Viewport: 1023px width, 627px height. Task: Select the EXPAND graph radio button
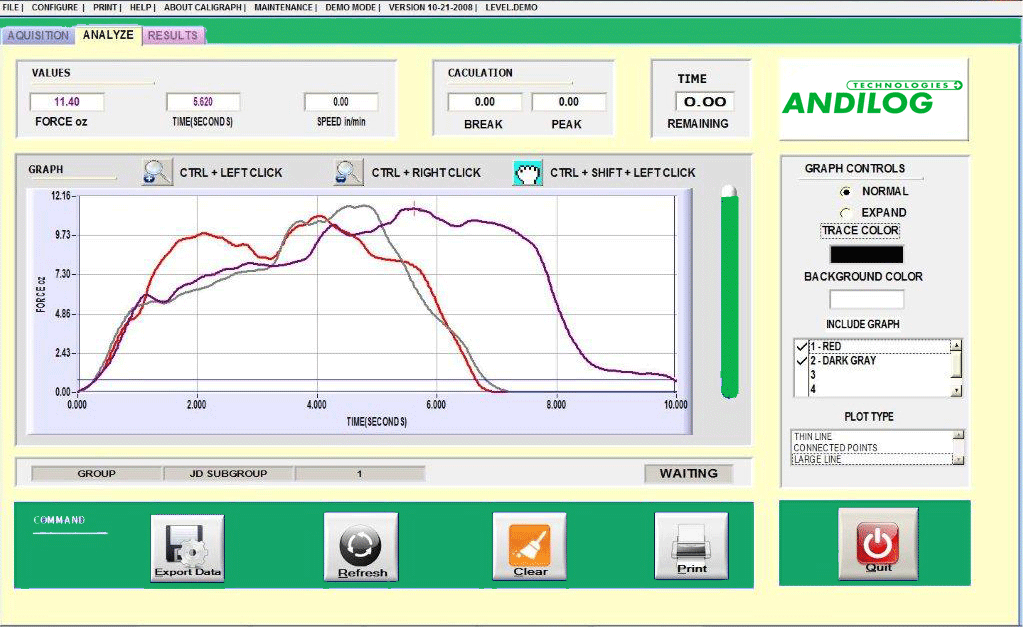coord(846,212)
